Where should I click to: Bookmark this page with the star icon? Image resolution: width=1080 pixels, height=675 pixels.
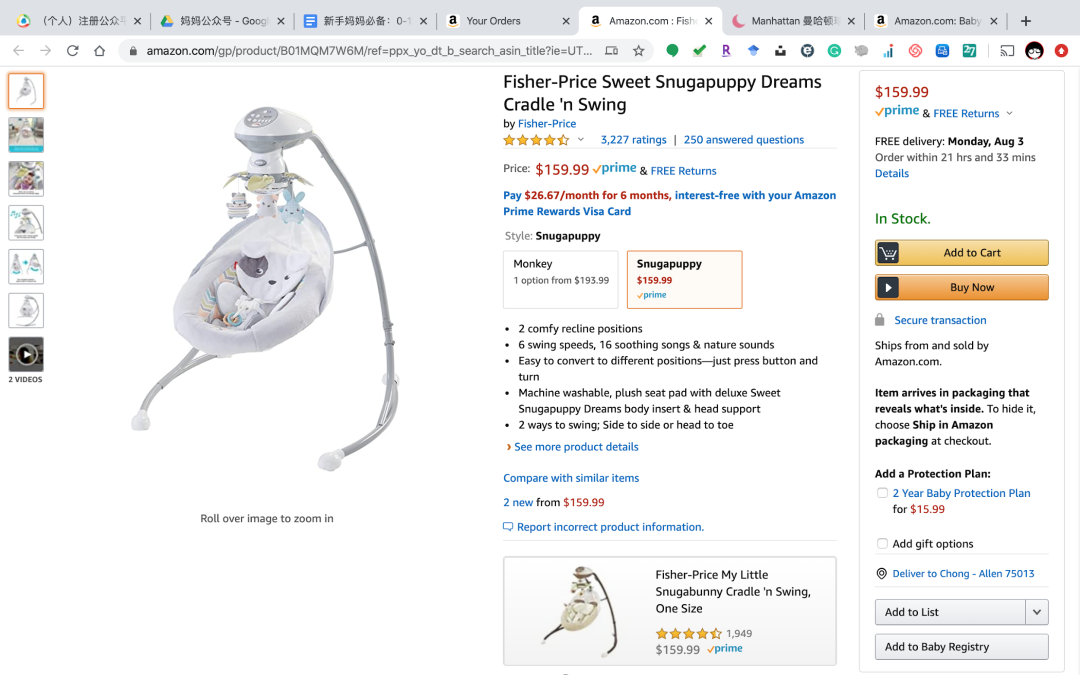tap(639, 51)
